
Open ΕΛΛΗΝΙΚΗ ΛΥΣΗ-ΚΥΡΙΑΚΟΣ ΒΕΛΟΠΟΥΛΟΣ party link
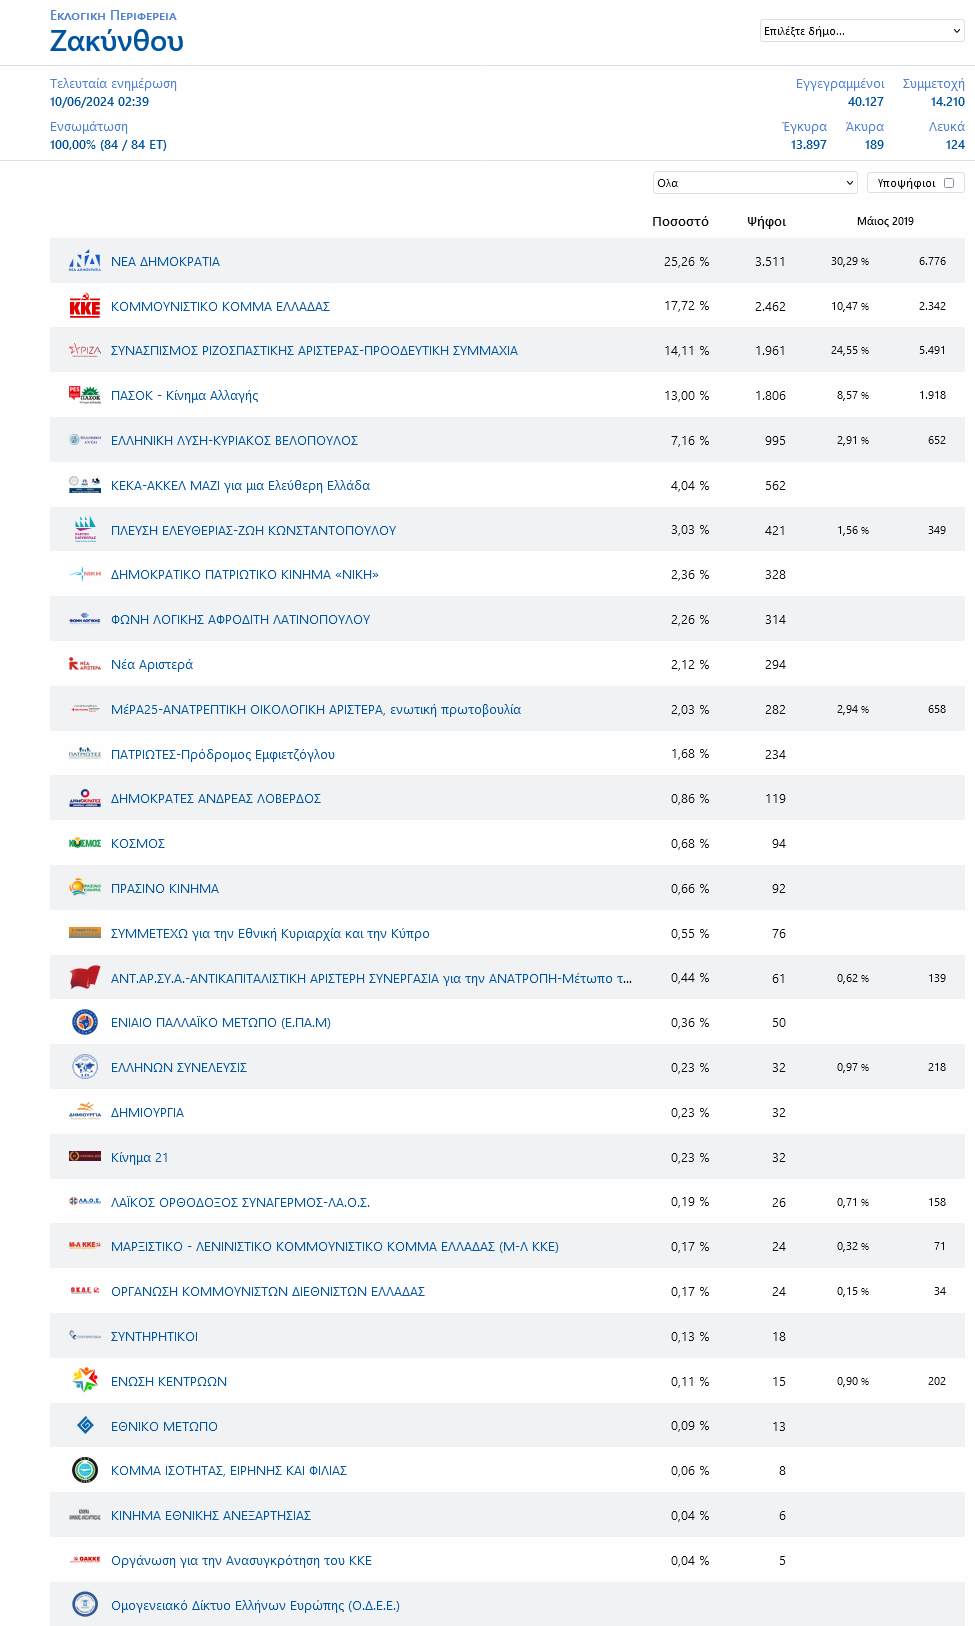pos(234,441)
